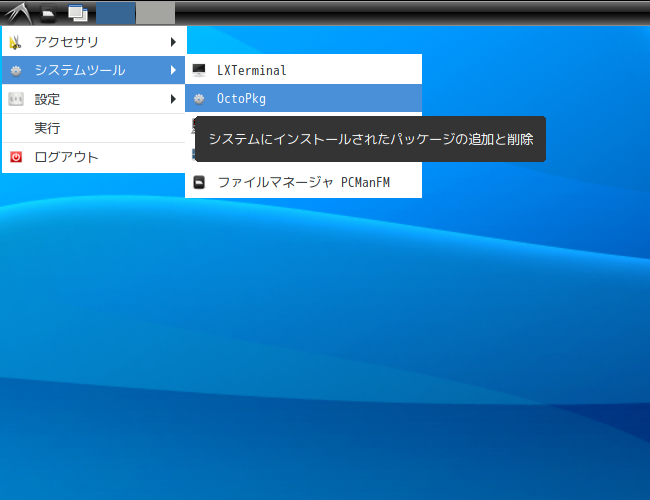The height and width of the screenshot is (500, 650).
Task: Switch to the first blue workspace
Action: 116,13
